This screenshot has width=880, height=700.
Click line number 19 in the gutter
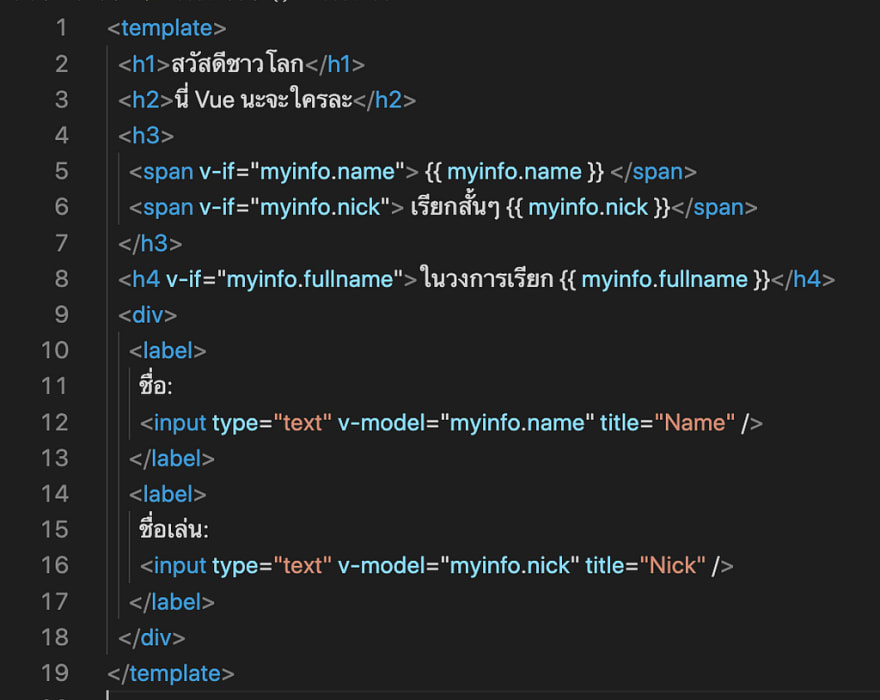pyautogui.click(x=54, y=674)
